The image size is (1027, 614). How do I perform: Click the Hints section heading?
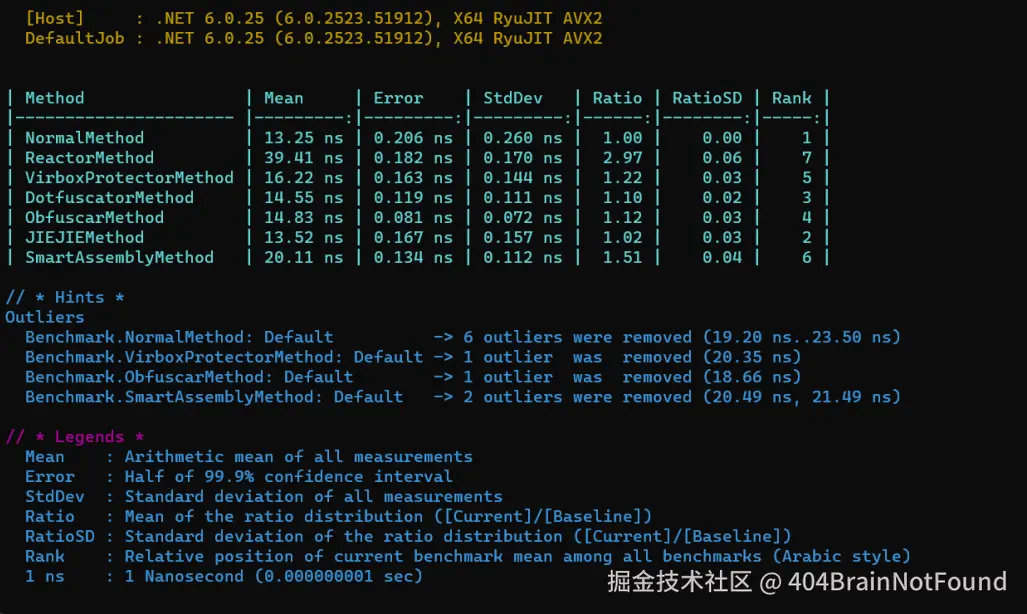65,297
